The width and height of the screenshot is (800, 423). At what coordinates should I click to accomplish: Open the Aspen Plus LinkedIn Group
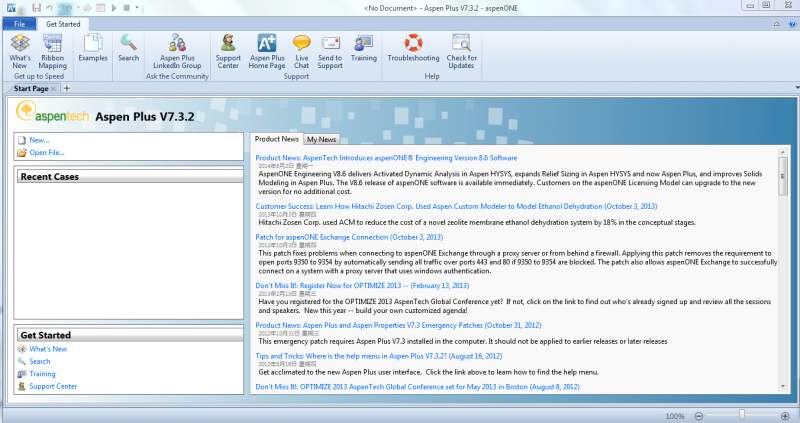pos(177,51)
